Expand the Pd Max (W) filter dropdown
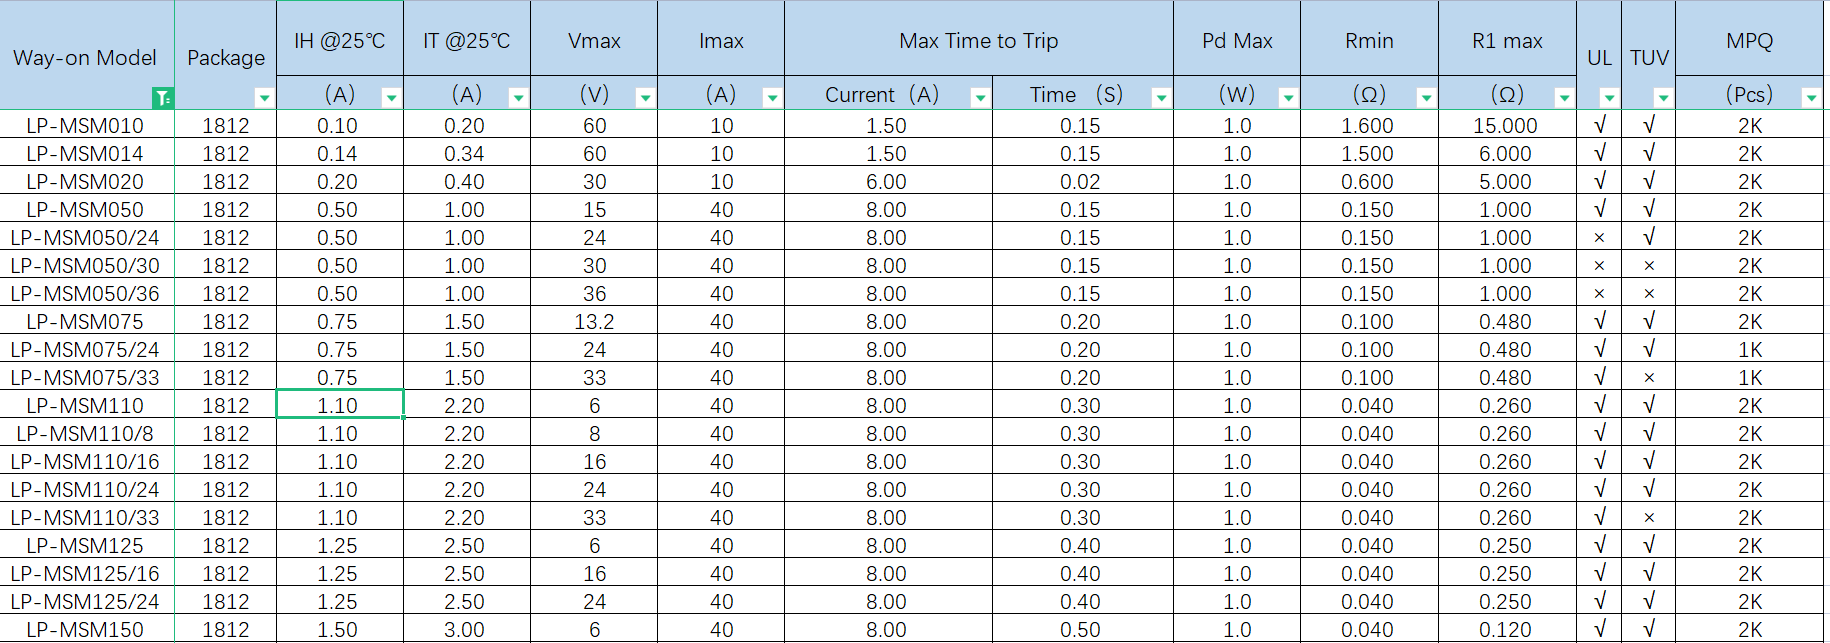The height and width of the screenshot is (643, 1830). pos(1288,98)
